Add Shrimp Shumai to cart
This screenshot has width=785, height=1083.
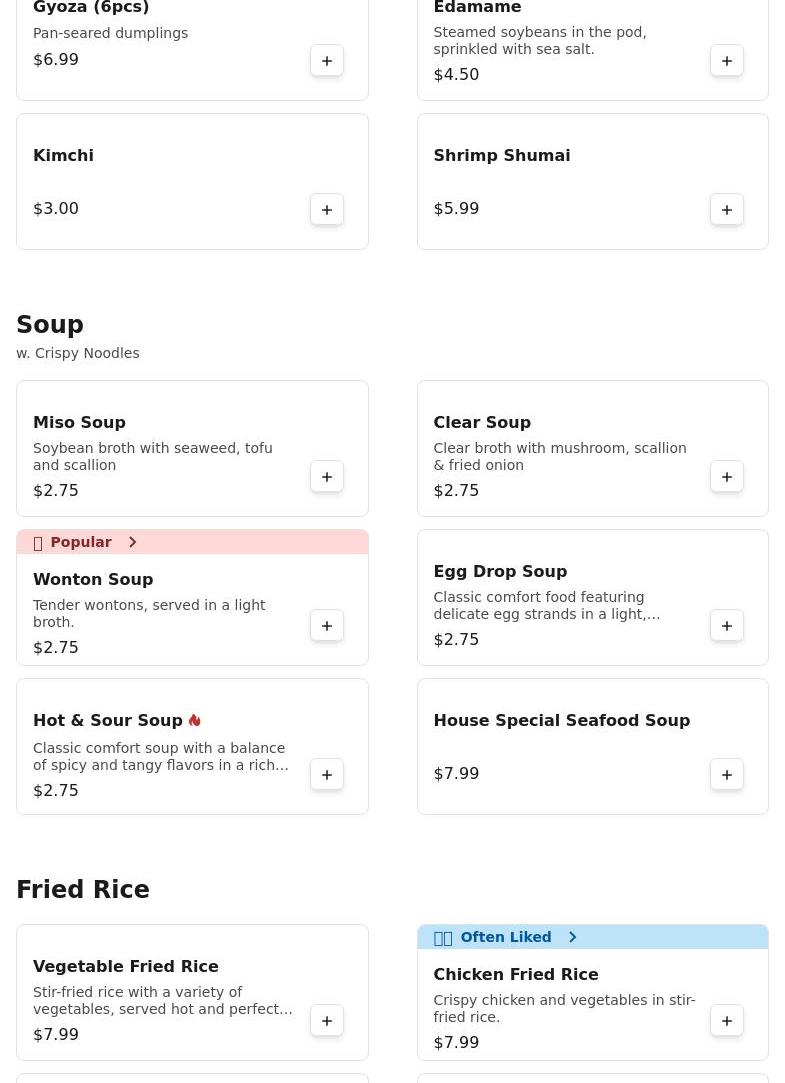727,209
